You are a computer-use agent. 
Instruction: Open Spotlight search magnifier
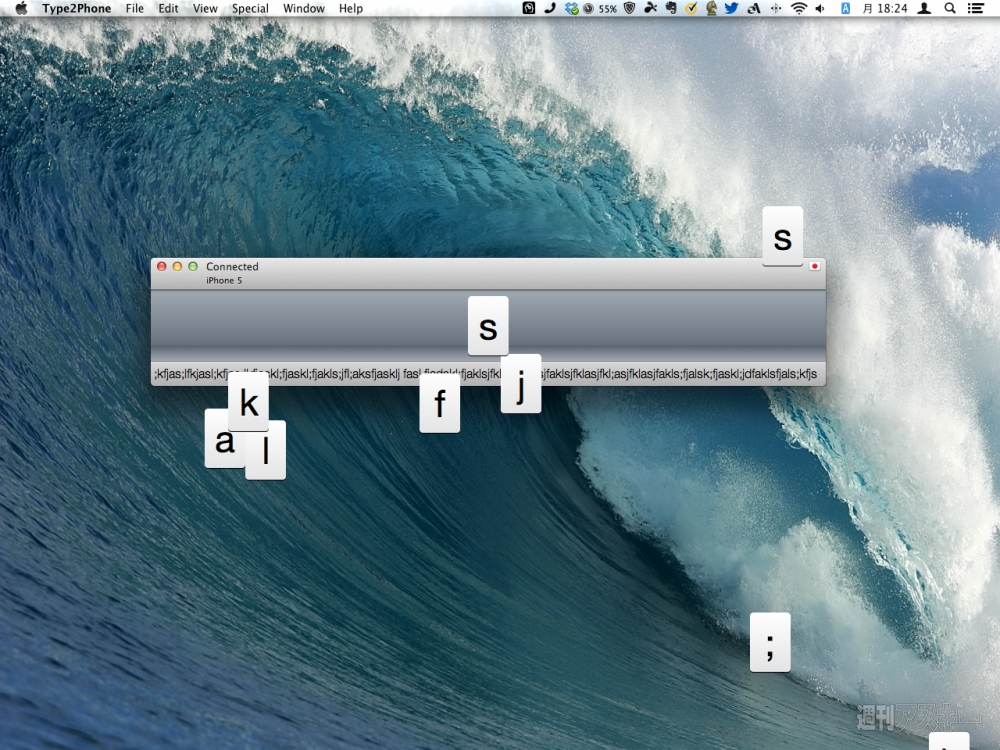pos(950,8)
